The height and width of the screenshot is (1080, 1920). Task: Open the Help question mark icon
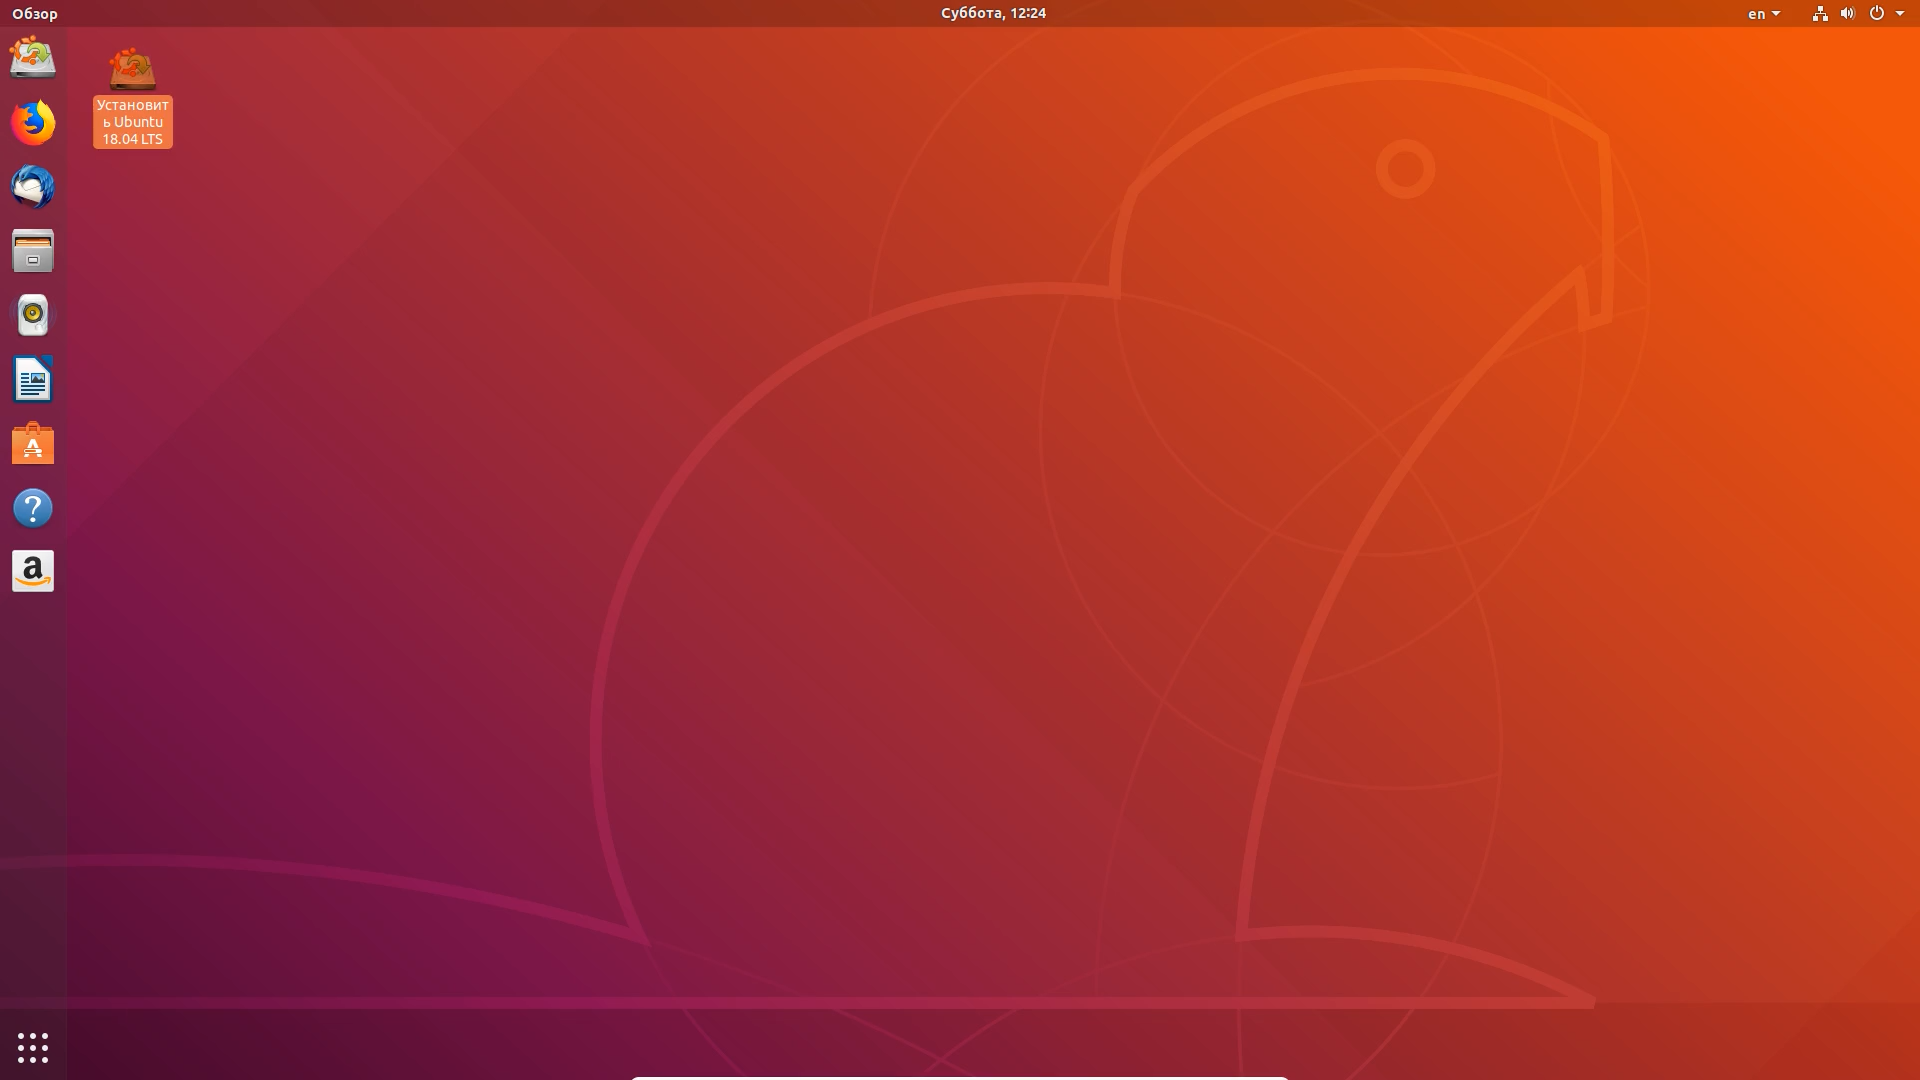click(33, 508)
